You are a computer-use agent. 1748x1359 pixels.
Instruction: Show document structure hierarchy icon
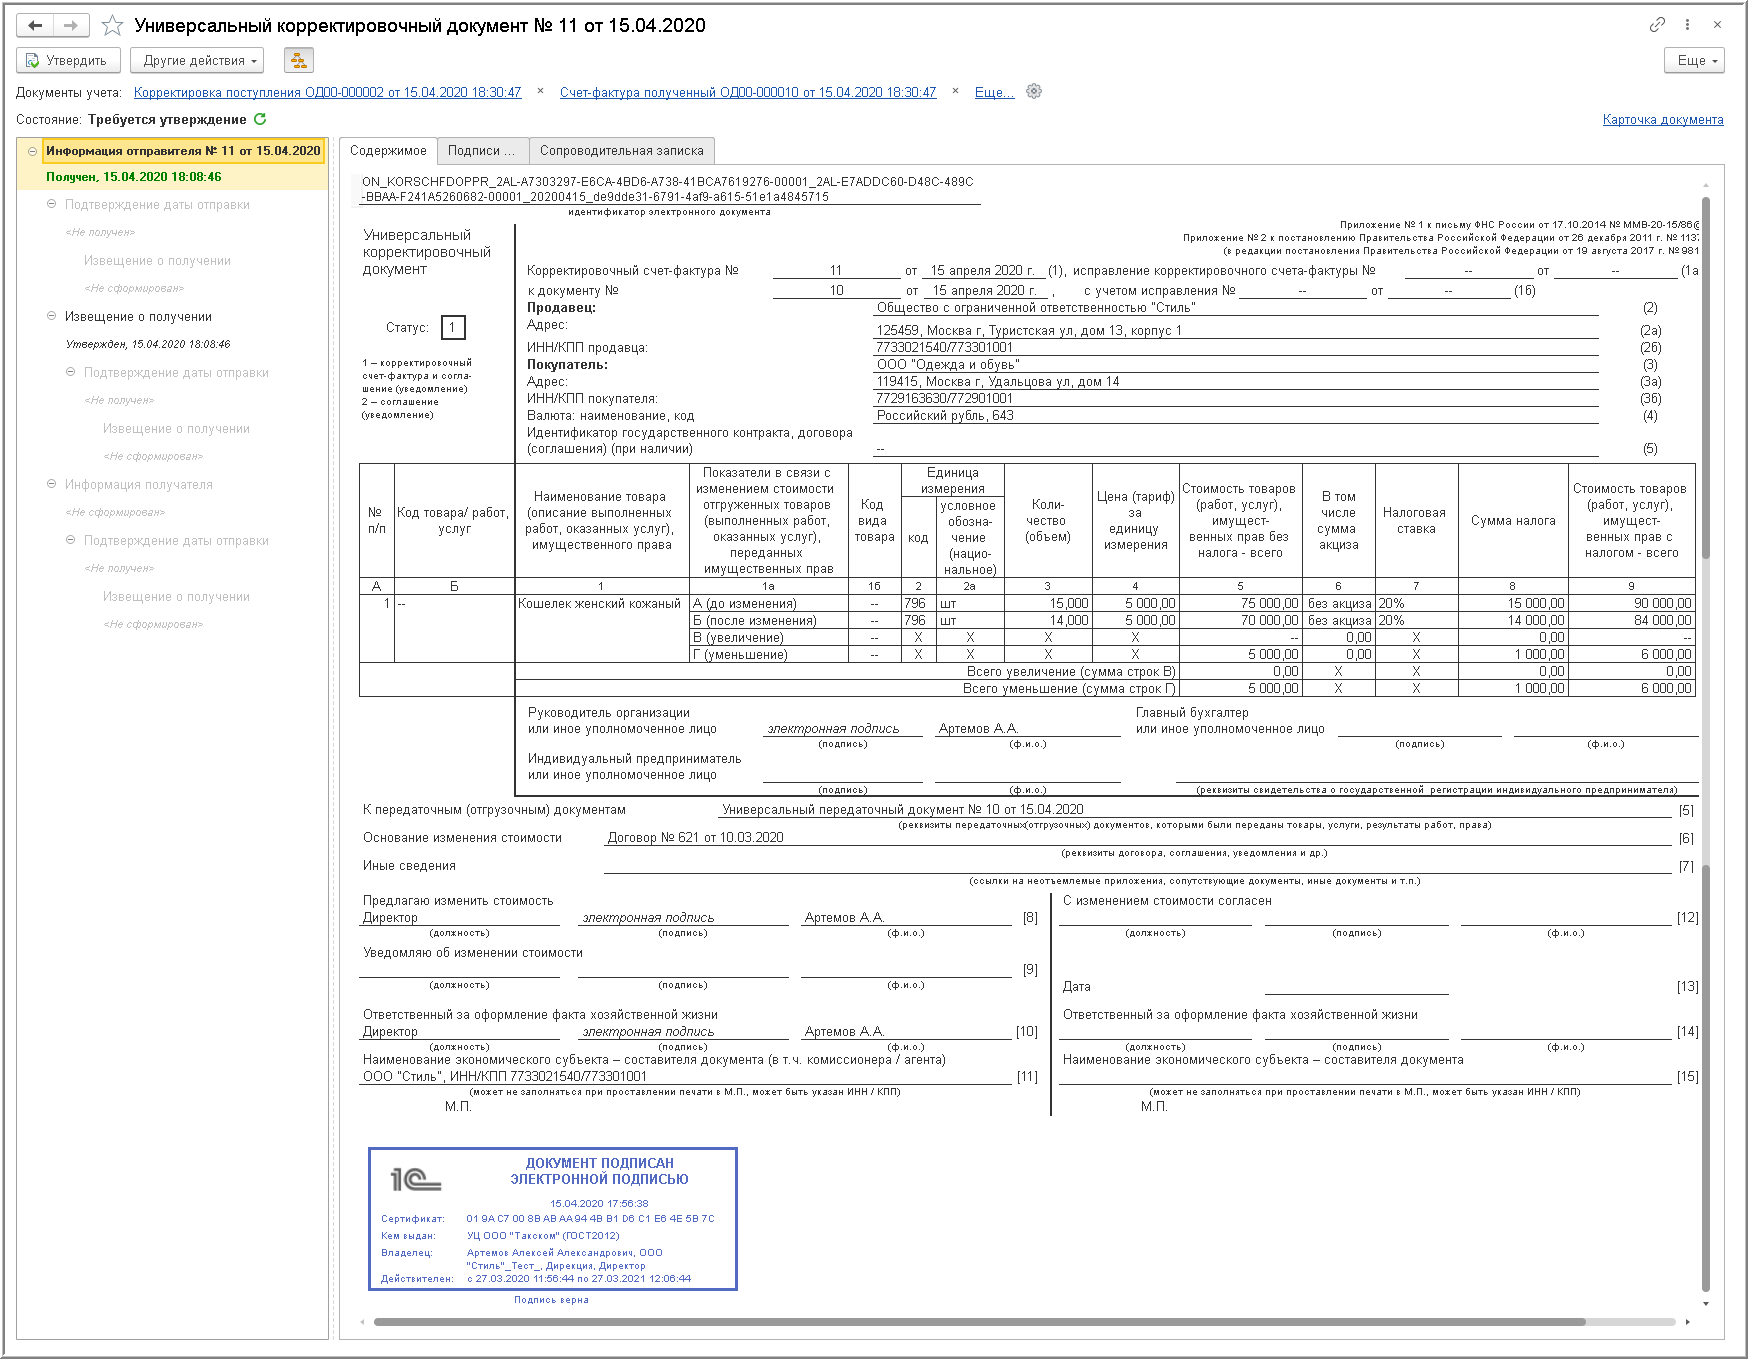(298, 61)
